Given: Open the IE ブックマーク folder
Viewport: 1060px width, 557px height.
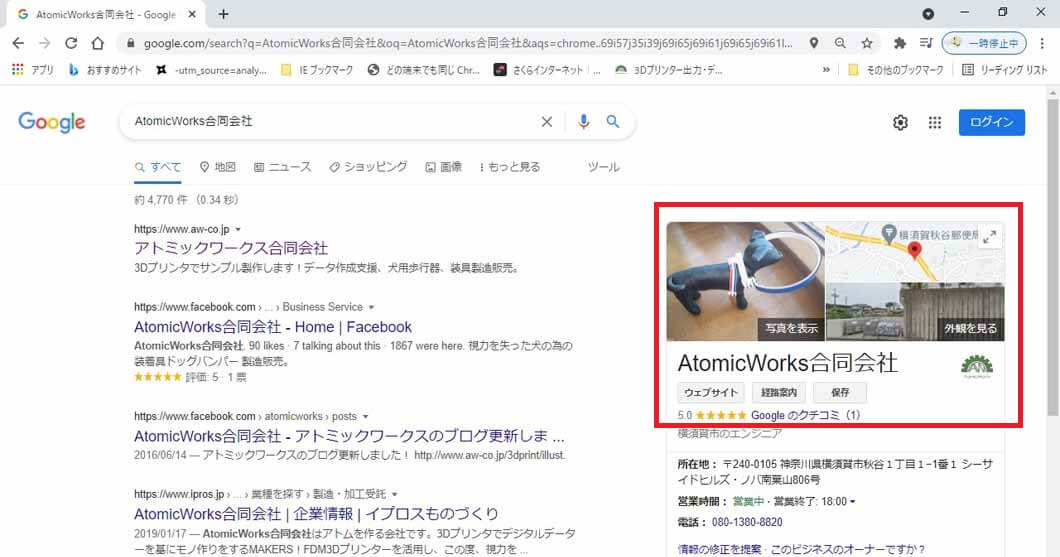Looking at the screenshot, I should click(x=316, y=70).
